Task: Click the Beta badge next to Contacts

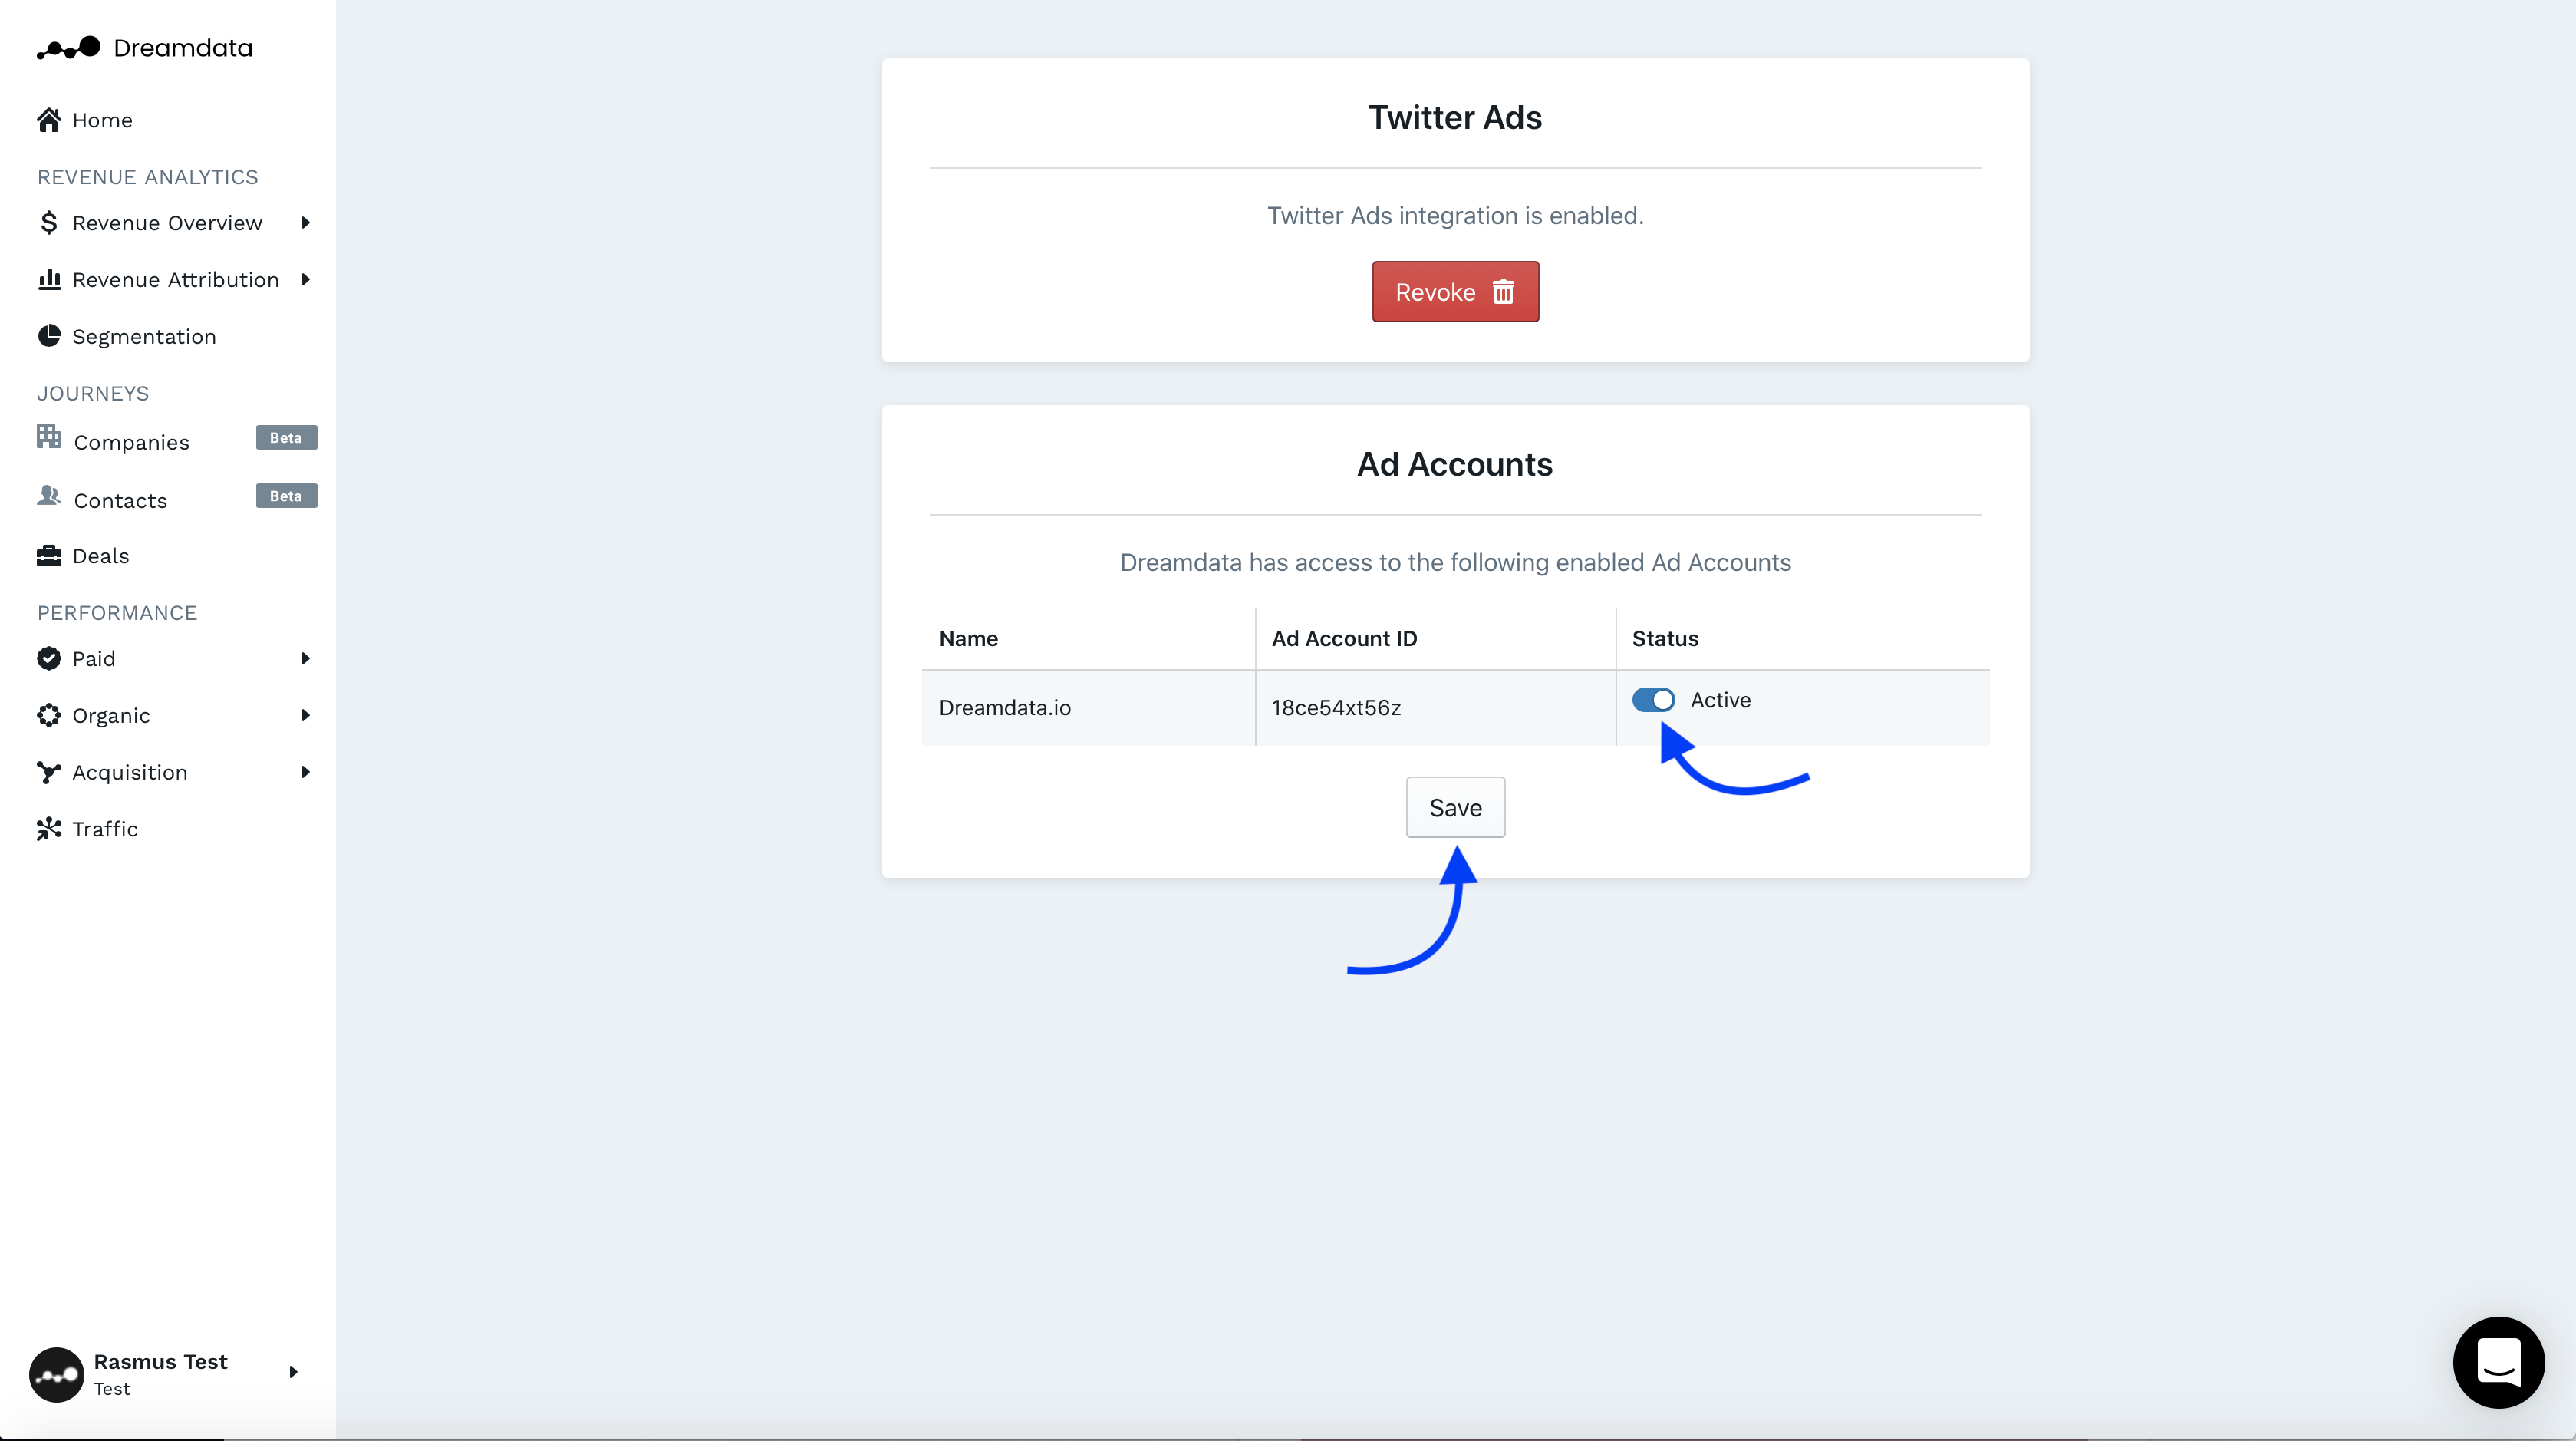Action: (286, 495)
